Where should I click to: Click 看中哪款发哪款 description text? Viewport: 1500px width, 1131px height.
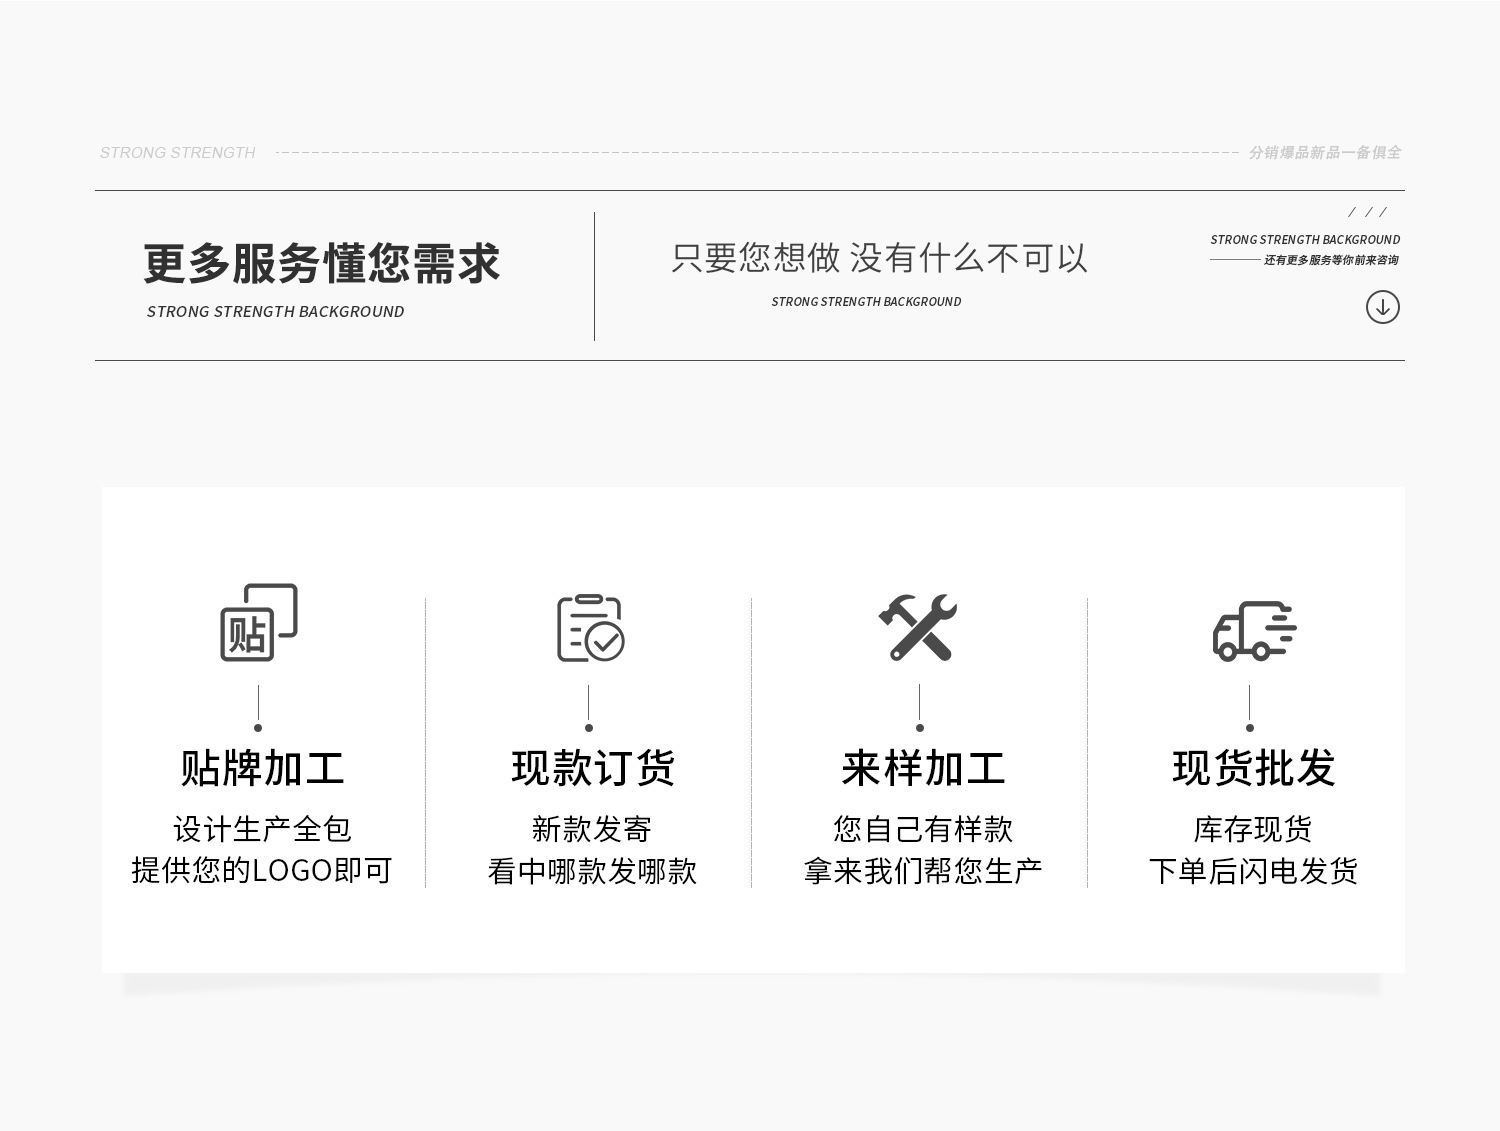click(x=592, y=871)
